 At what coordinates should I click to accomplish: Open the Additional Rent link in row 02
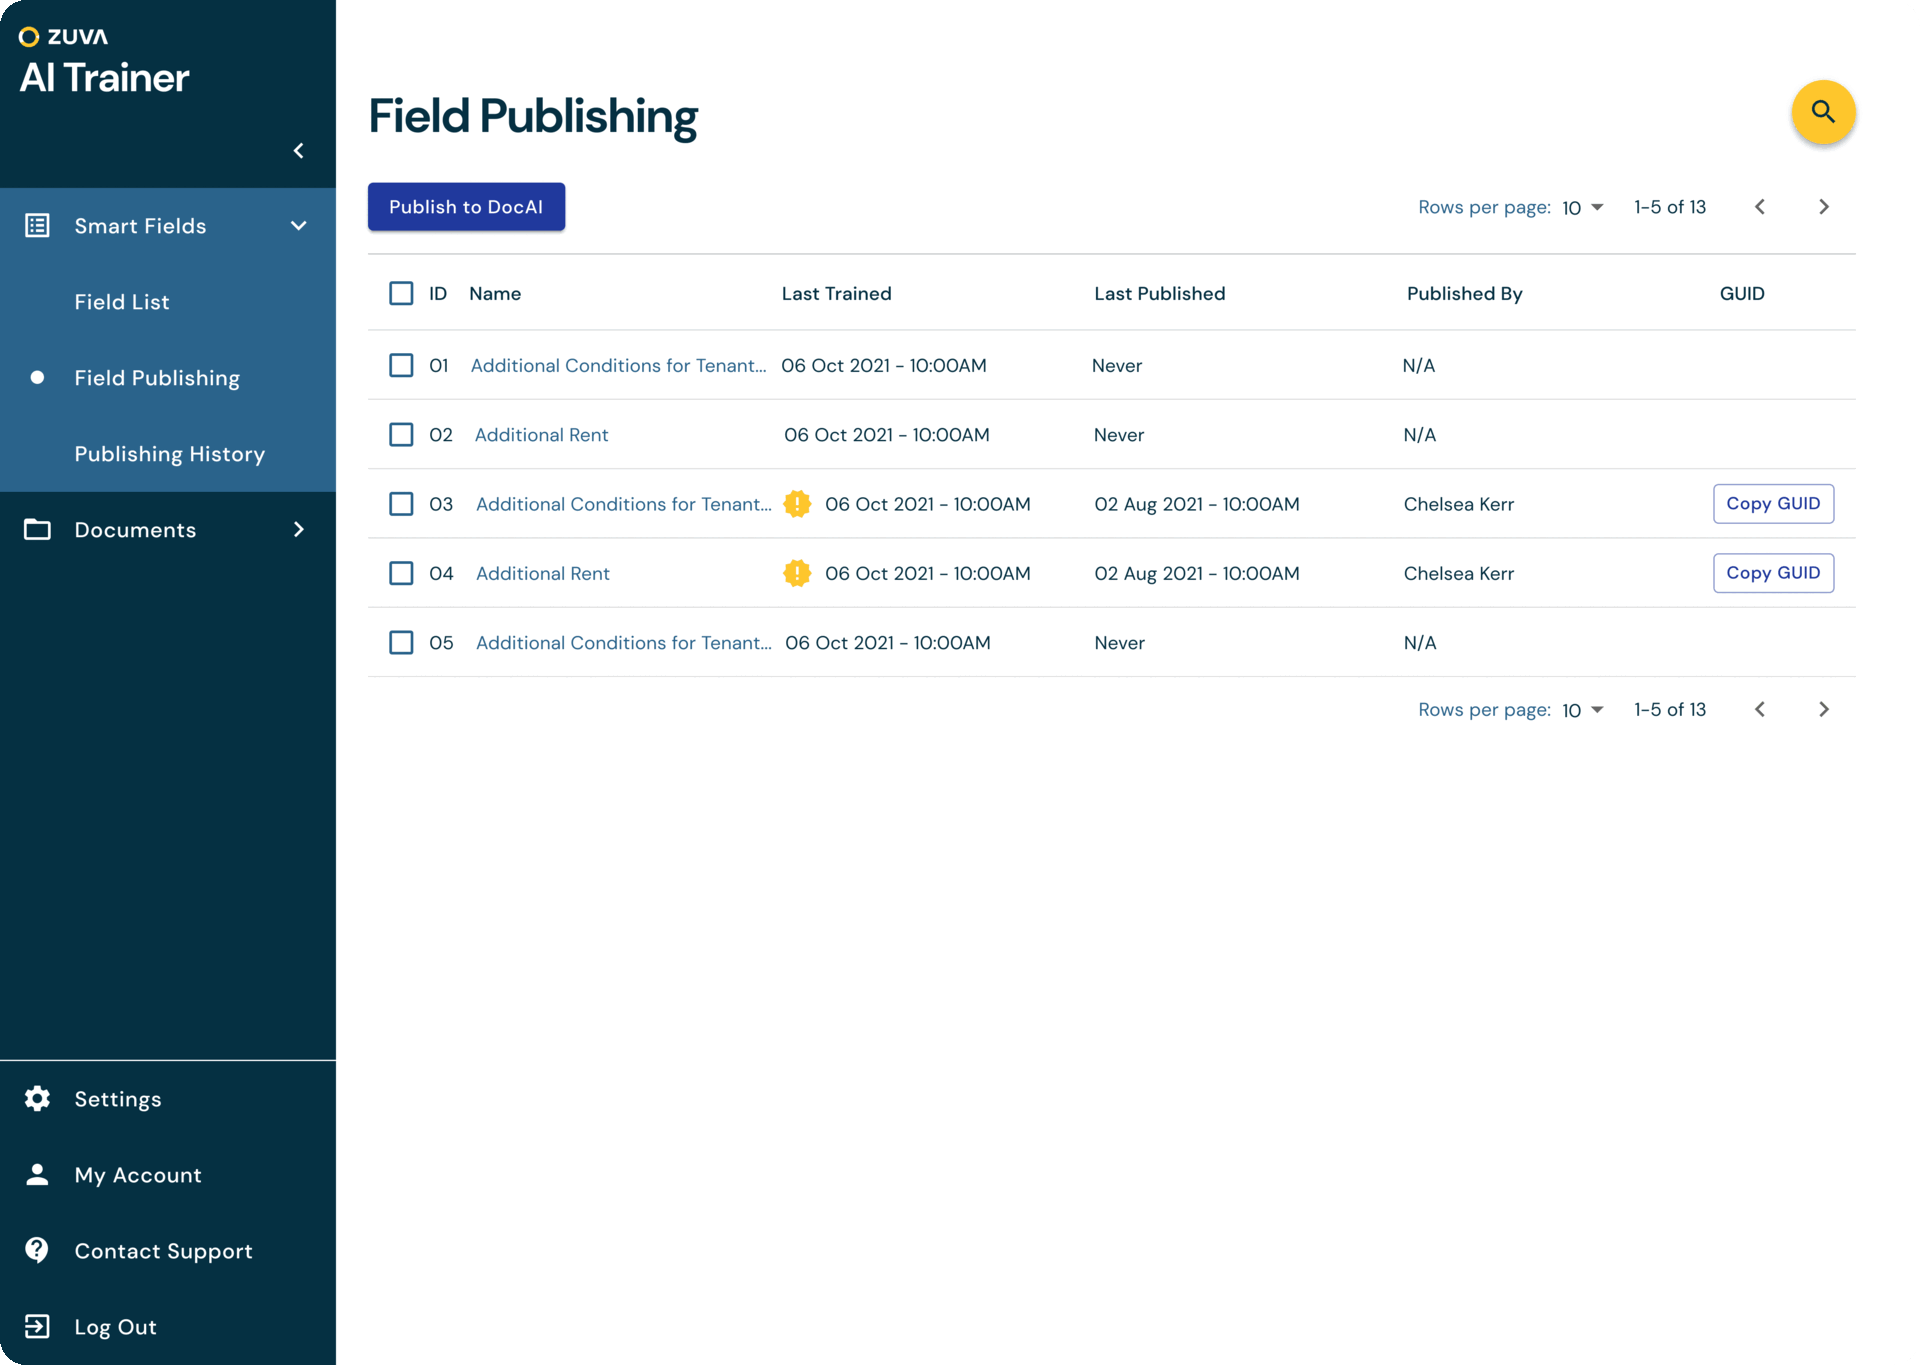[541, 435]
